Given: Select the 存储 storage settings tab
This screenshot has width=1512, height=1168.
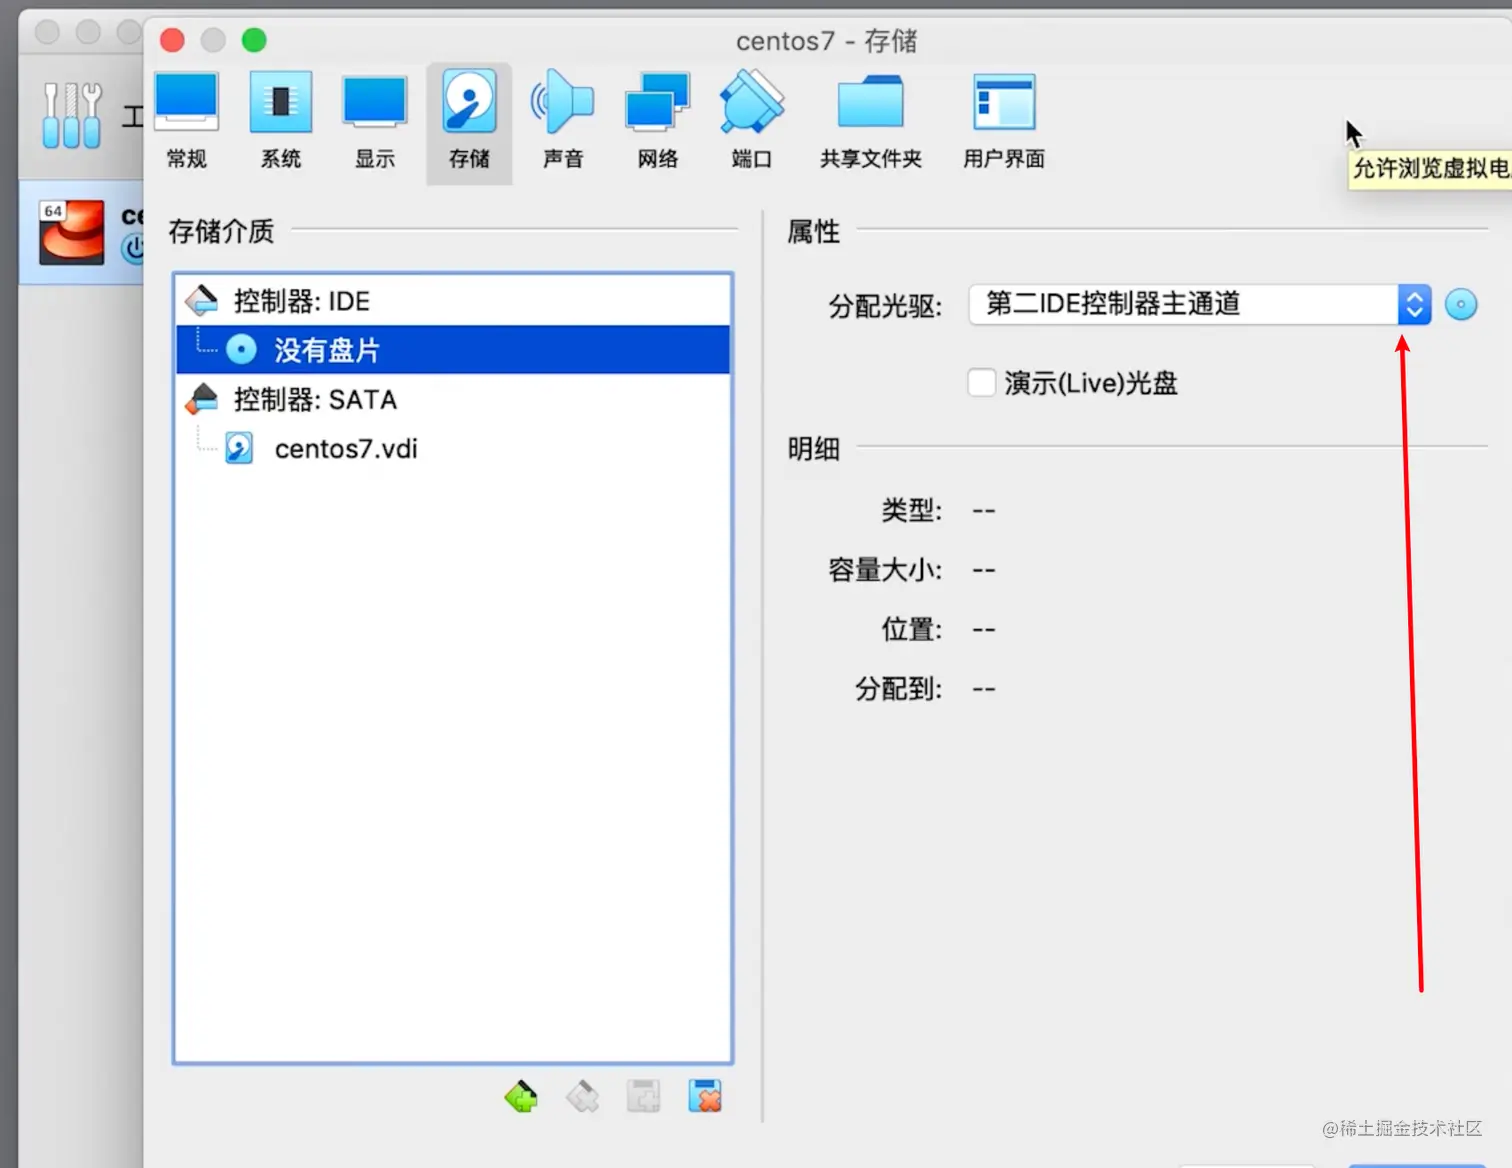Looking at the screenshot, I should pyautogui.click(x=469, y=122).
